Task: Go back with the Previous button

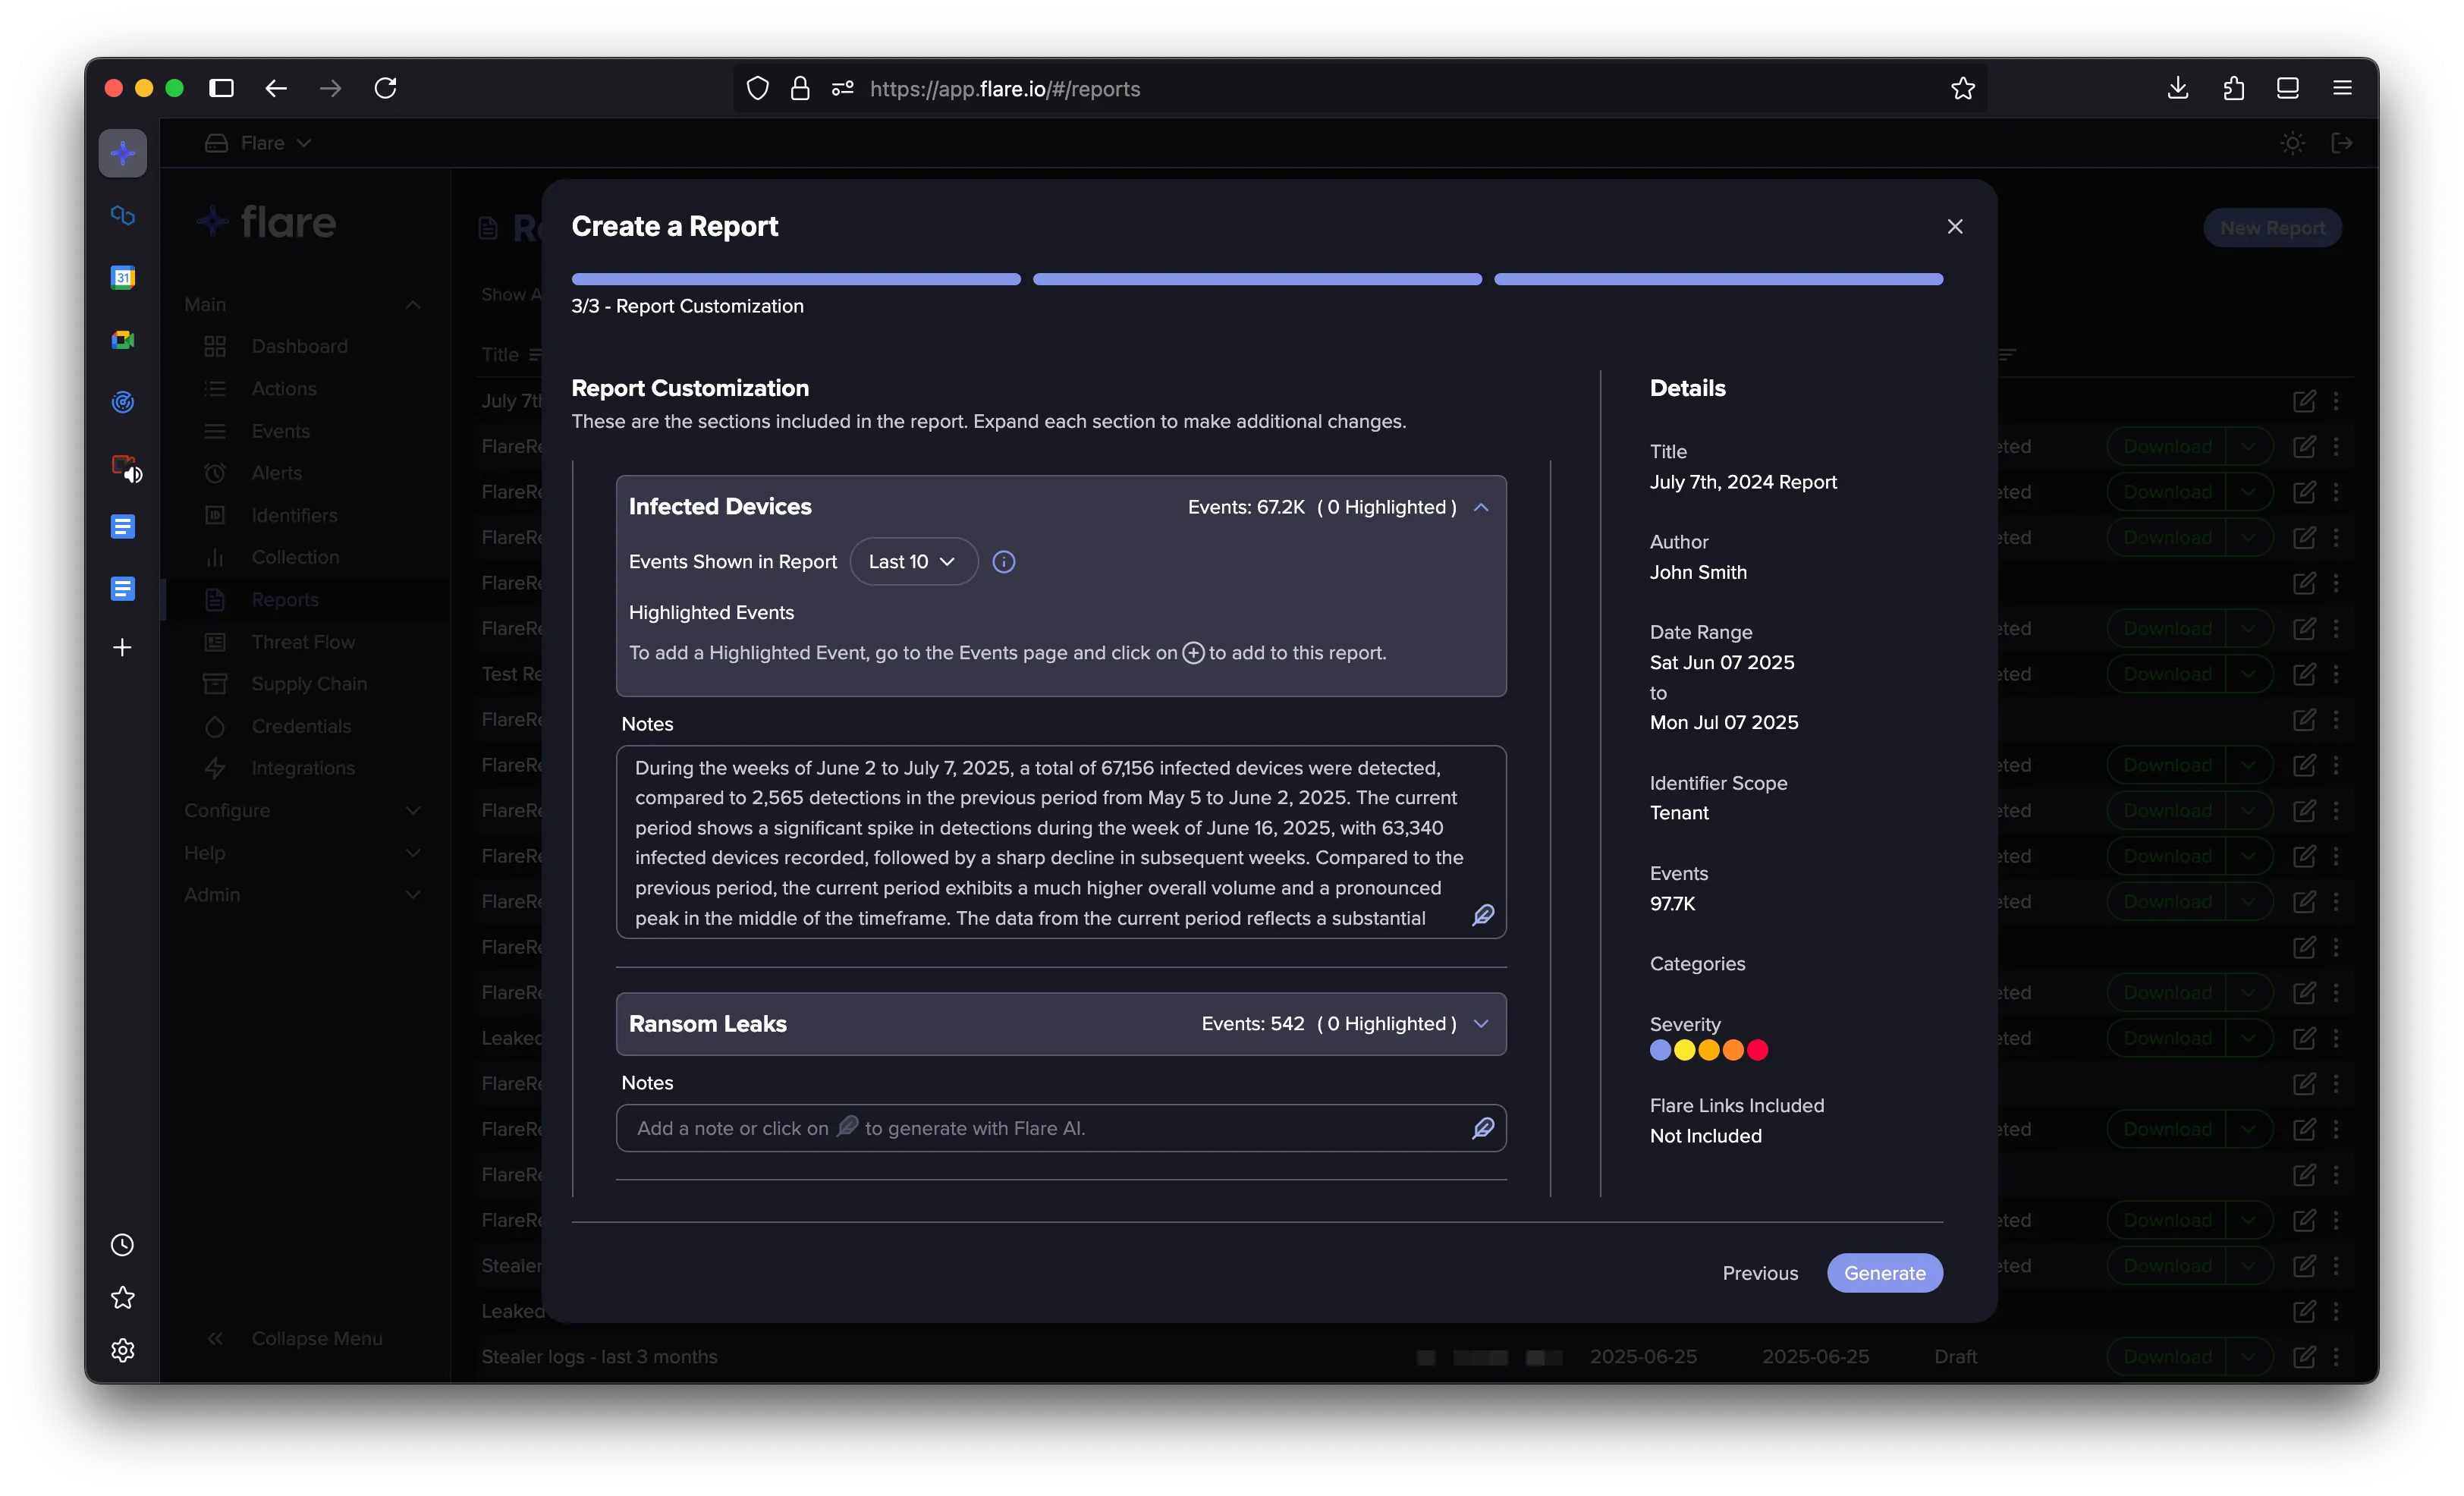Action: click(x=1760, y=1273)
